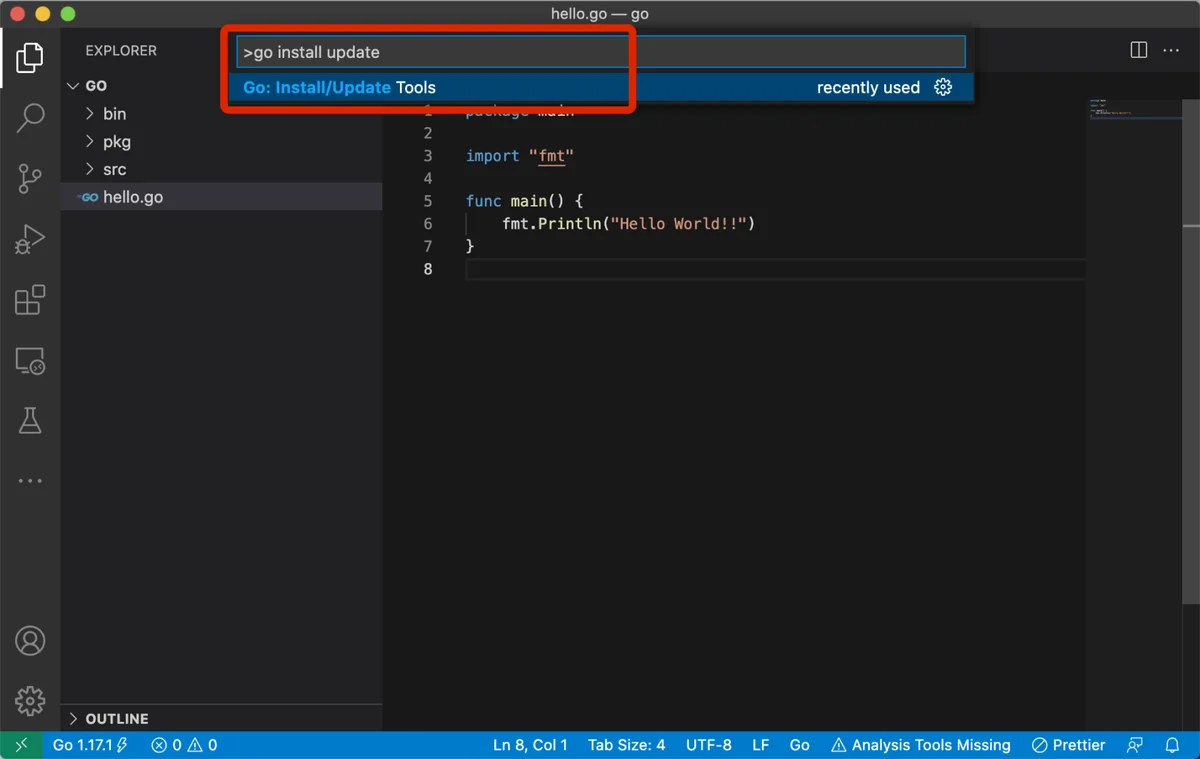Open the Manage gear in activity bar
The height and width of the screenshot is (759, 1200).
tap(30, 700)
